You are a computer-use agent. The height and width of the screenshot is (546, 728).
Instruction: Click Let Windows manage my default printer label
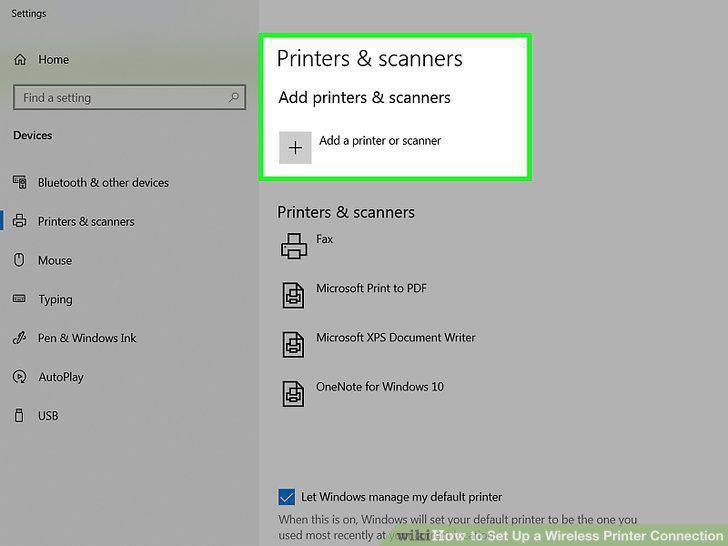pos(402,497)
